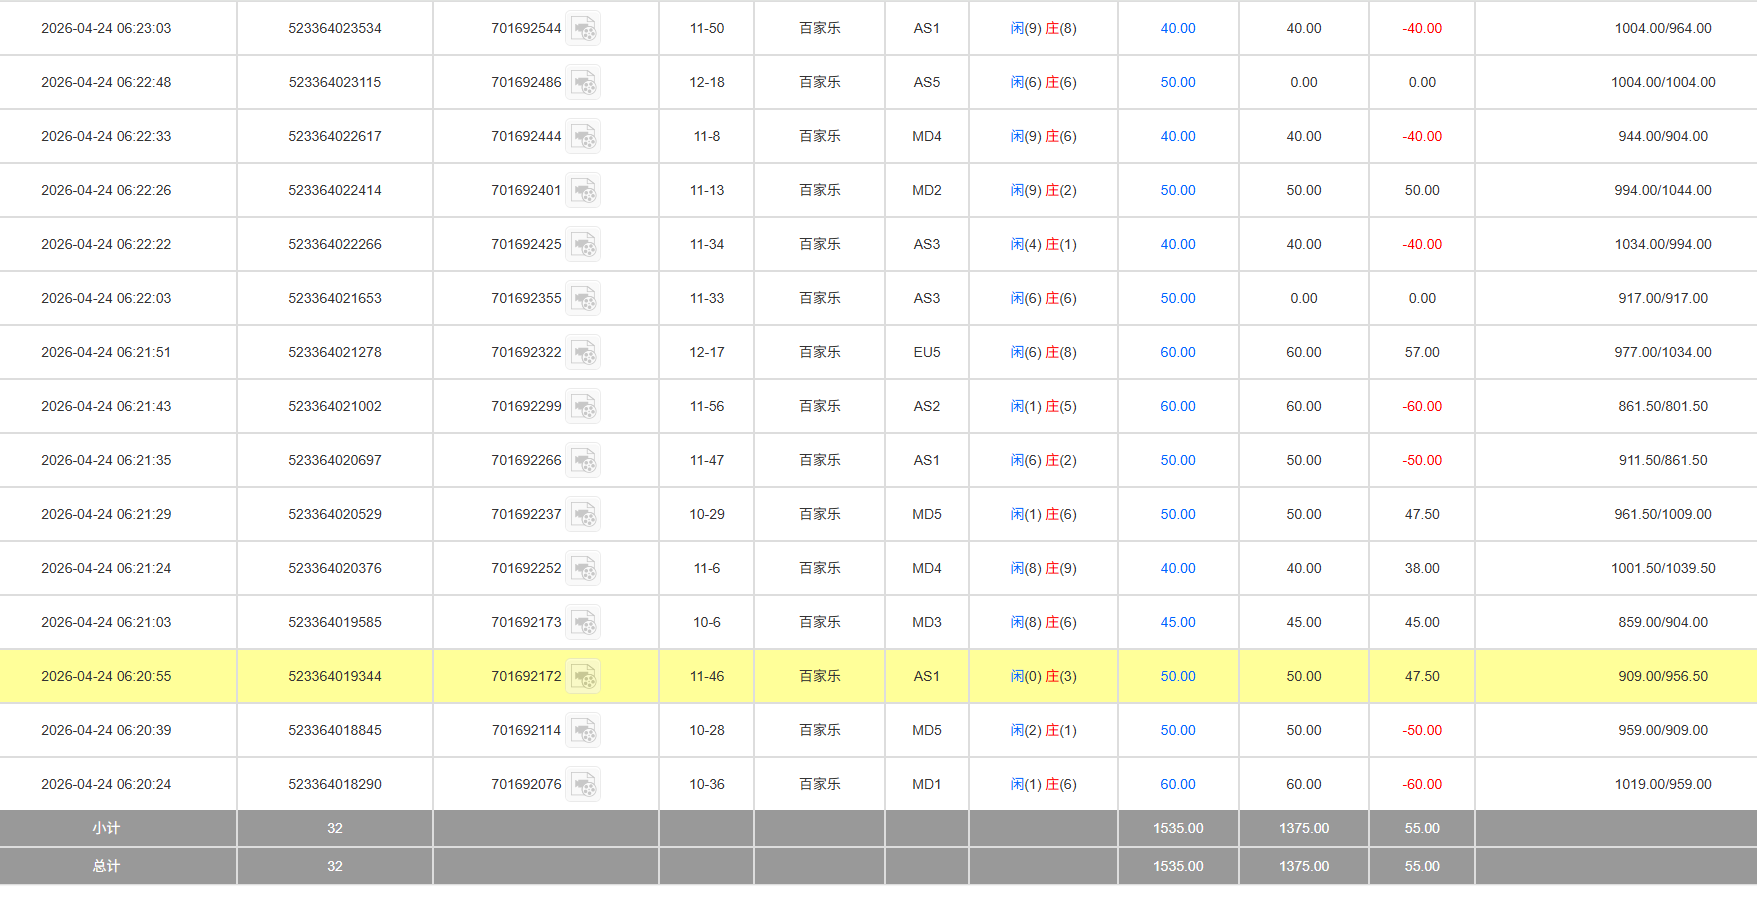1757x904 pixels.
Task: Select order number 523364021002
Action: click(335, 406)
